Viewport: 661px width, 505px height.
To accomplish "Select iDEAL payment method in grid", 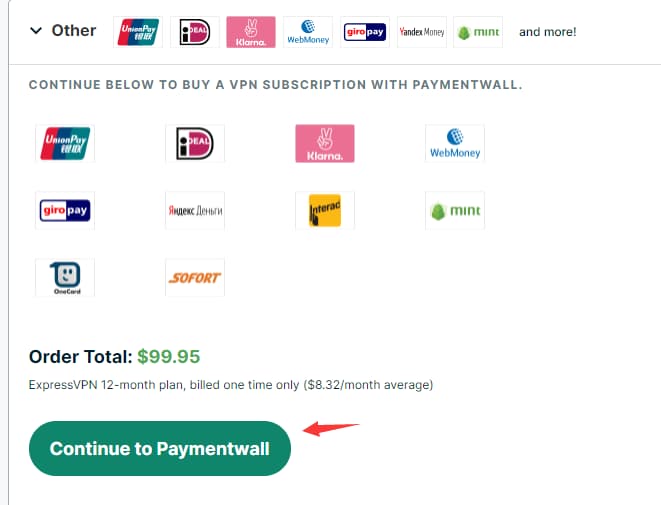I will point(195,144).
